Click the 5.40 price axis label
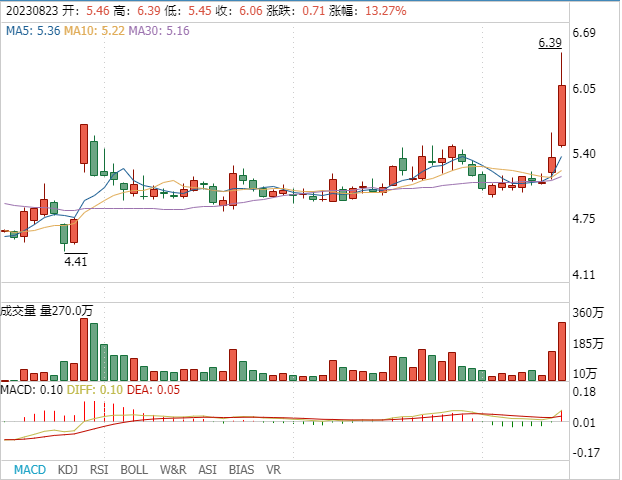 pyautogui.click(x=584, y=154)
